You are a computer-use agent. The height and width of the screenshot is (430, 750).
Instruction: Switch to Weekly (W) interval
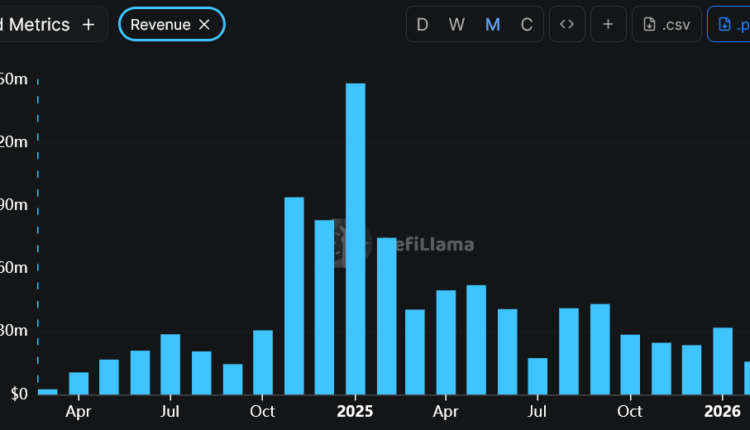pyautogui.click(x=456, y=24)
